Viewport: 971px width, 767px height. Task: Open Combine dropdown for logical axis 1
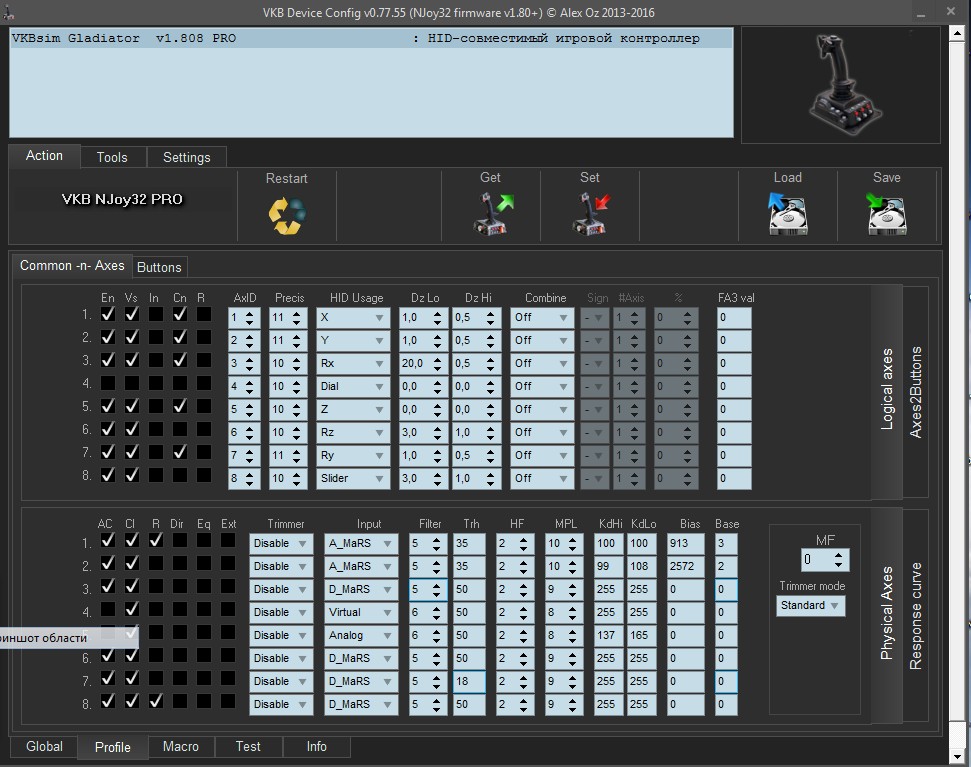point(542,318)
